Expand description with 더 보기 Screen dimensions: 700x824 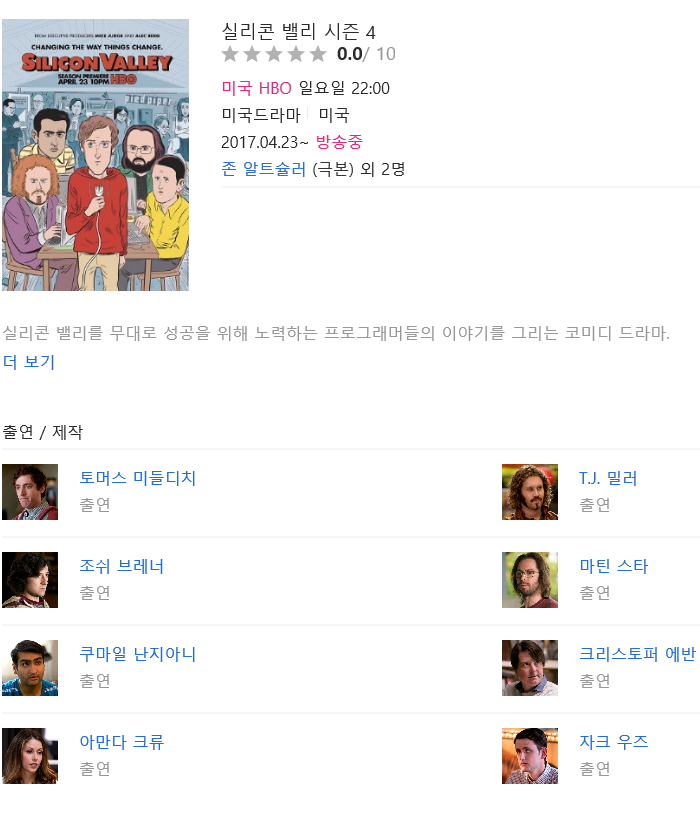tap(29, 362)
